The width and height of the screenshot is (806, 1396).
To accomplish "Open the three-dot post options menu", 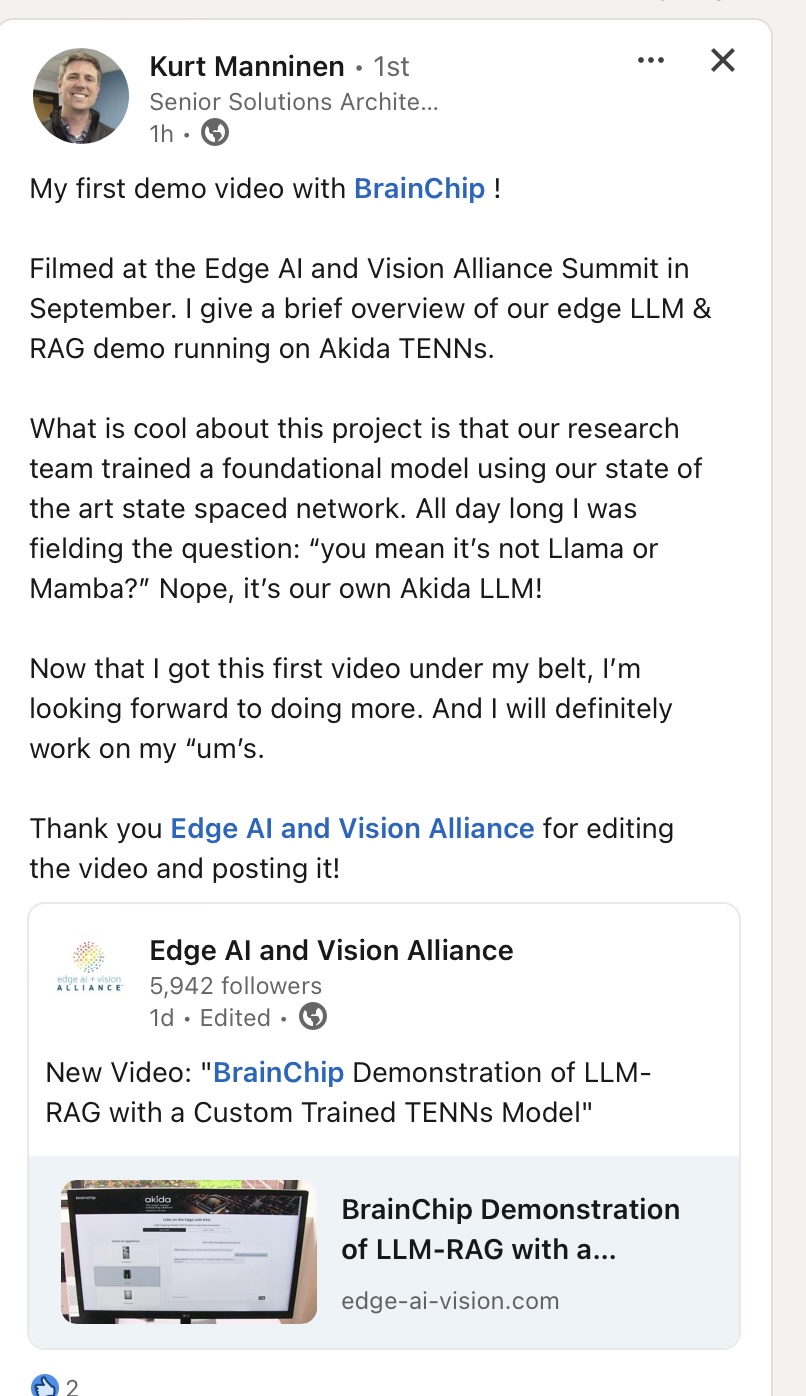I will [x=650, y=61].
